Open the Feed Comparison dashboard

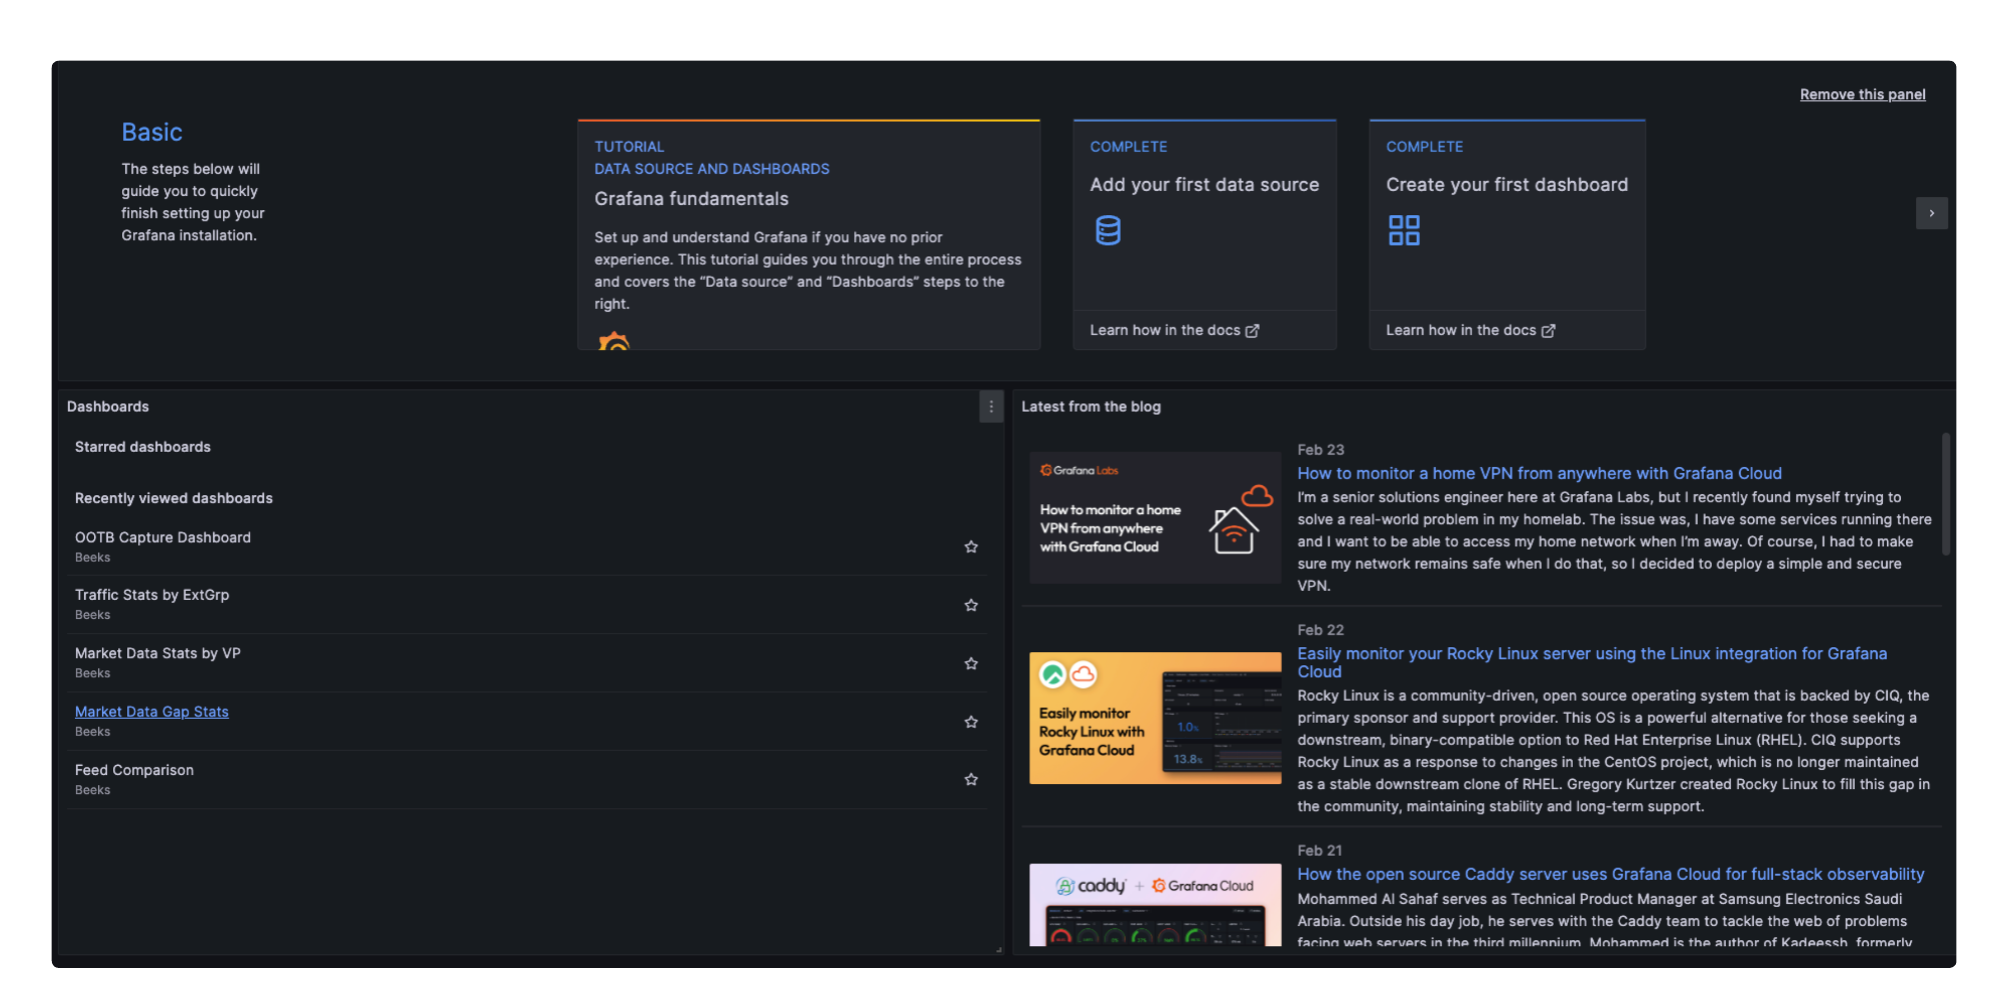(x=134, y=770)
